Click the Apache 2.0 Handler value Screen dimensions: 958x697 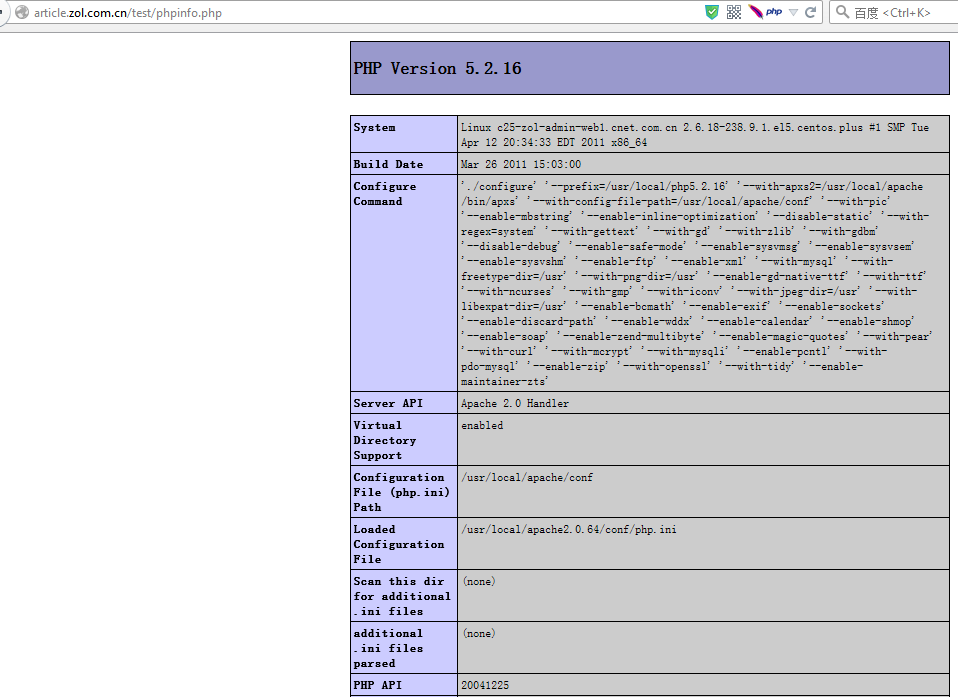click(514, 403)
